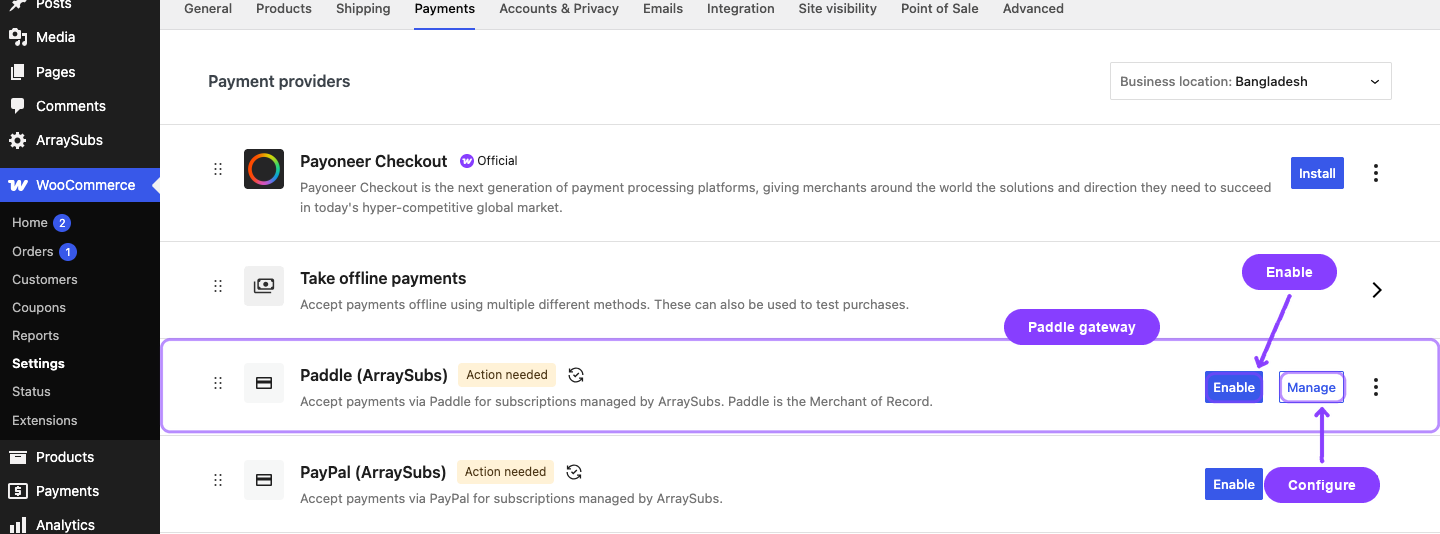Click the Payoneer Checkout title

coord(374,161)
